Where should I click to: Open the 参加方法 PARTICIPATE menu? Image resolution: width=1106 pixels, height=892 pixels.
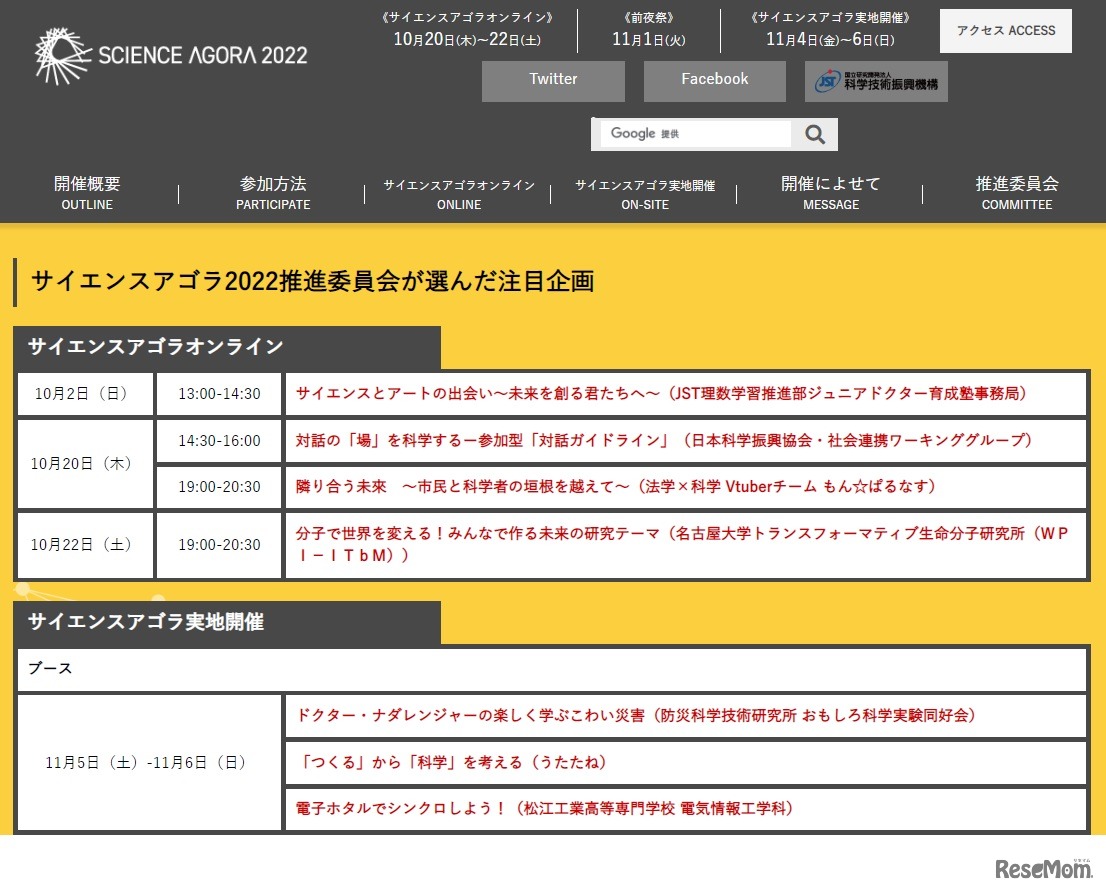[x=273, y=193]
